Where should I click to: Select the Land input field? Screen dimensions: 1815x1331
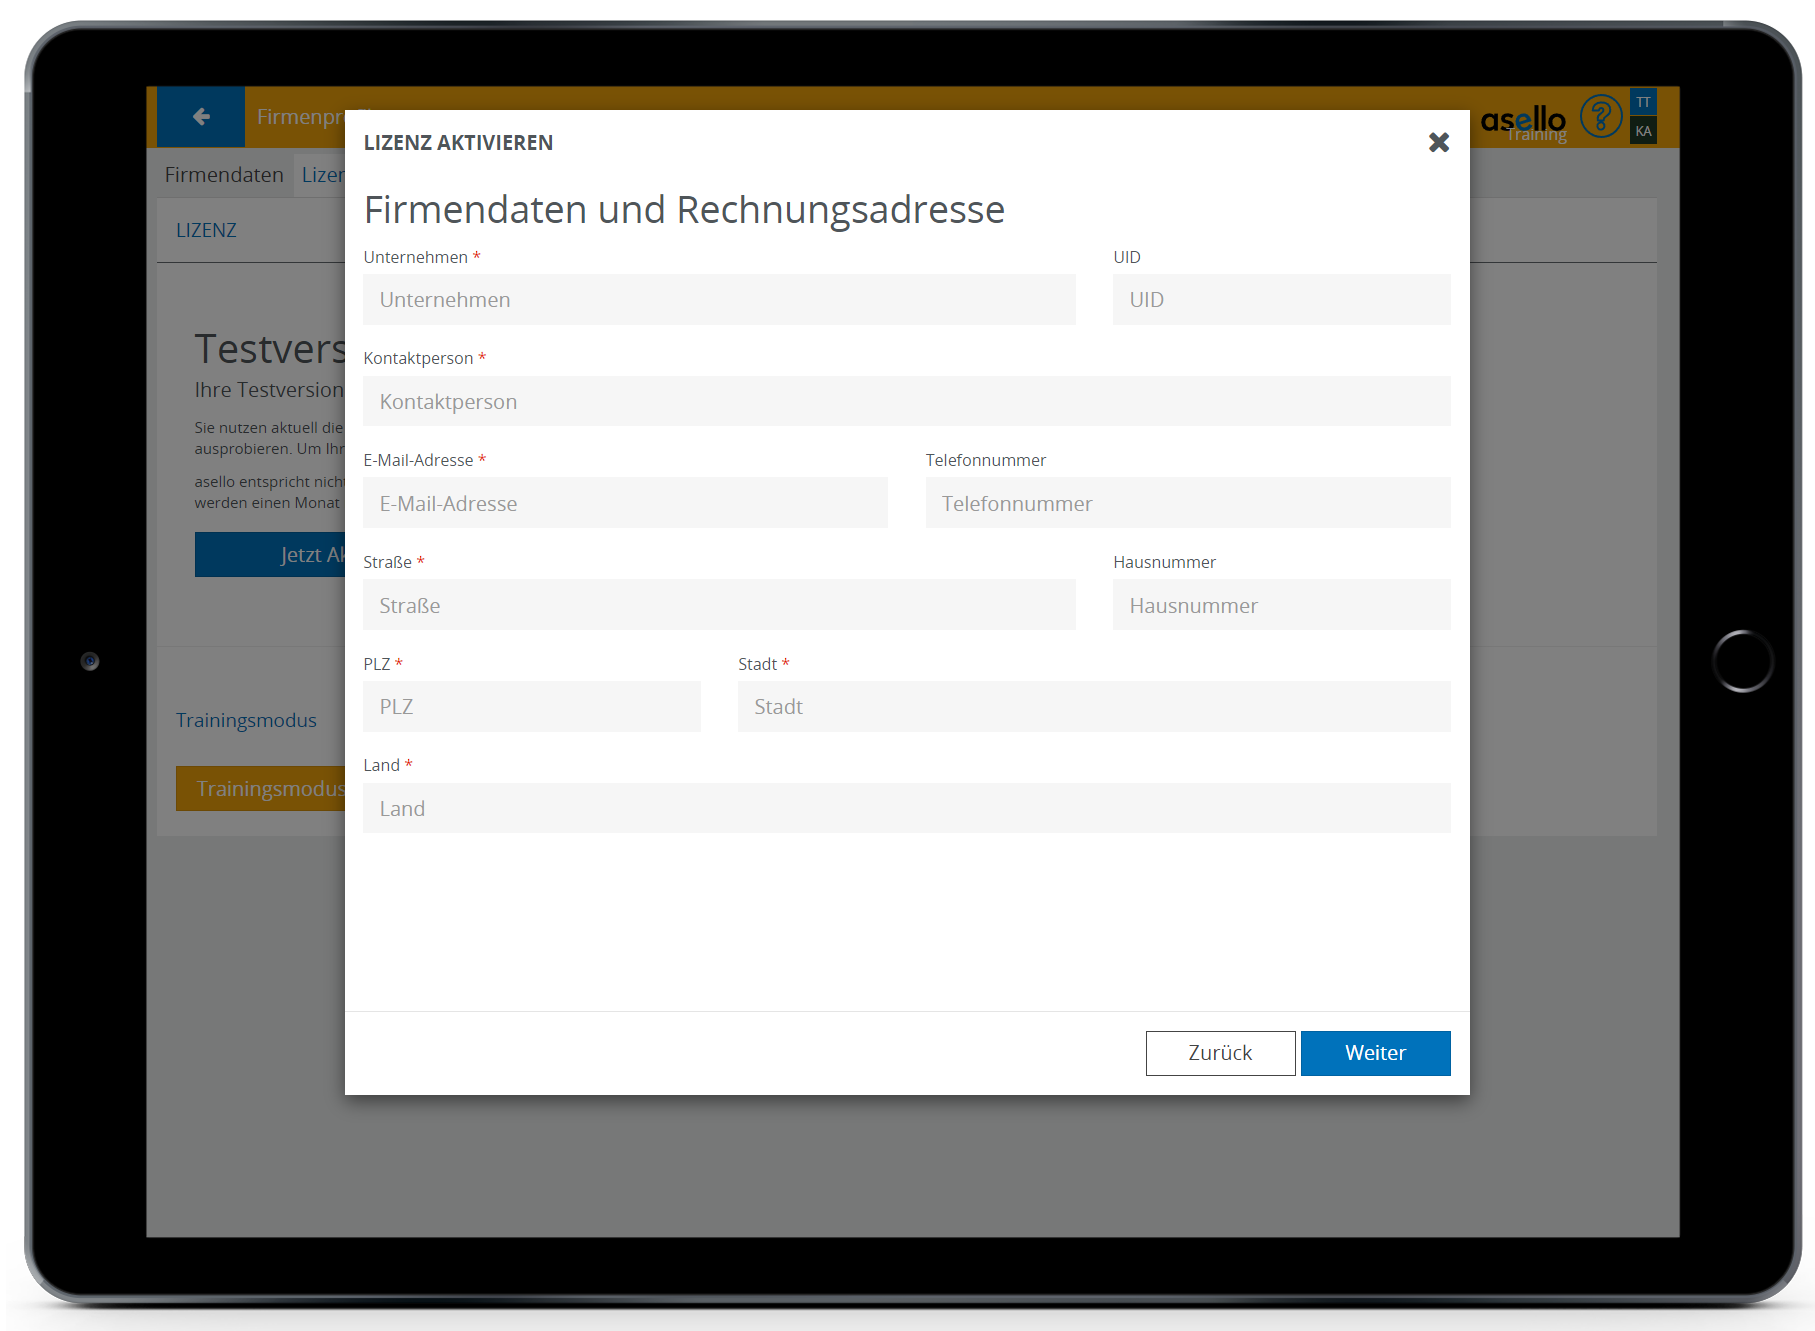pyautogui.click(x=906, y=809)
